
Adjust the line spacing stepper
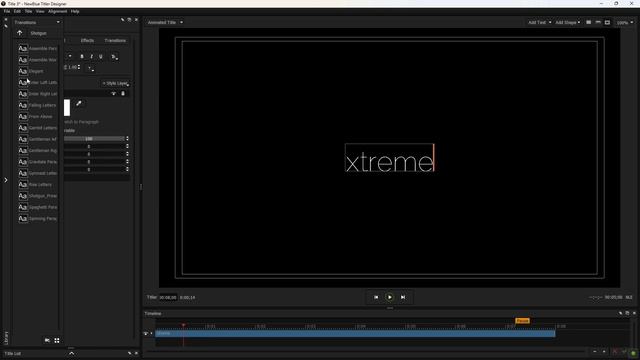[79, 67]
